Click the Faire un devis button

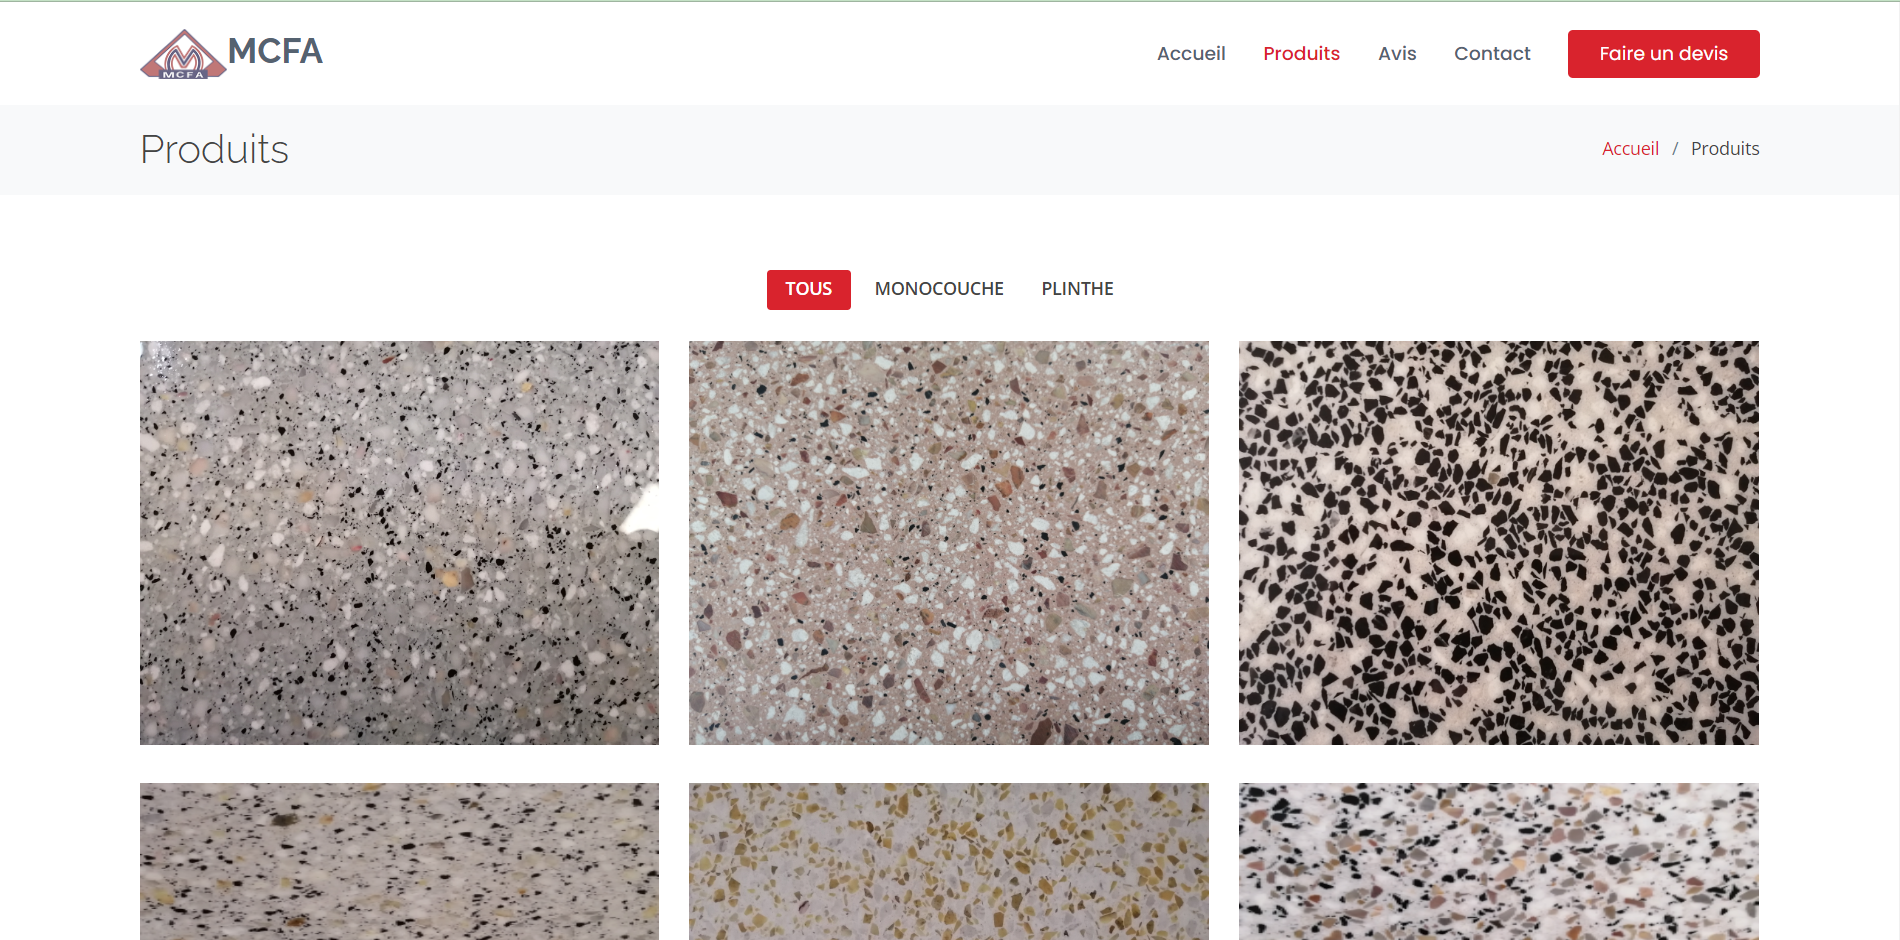click(1663, 54)
